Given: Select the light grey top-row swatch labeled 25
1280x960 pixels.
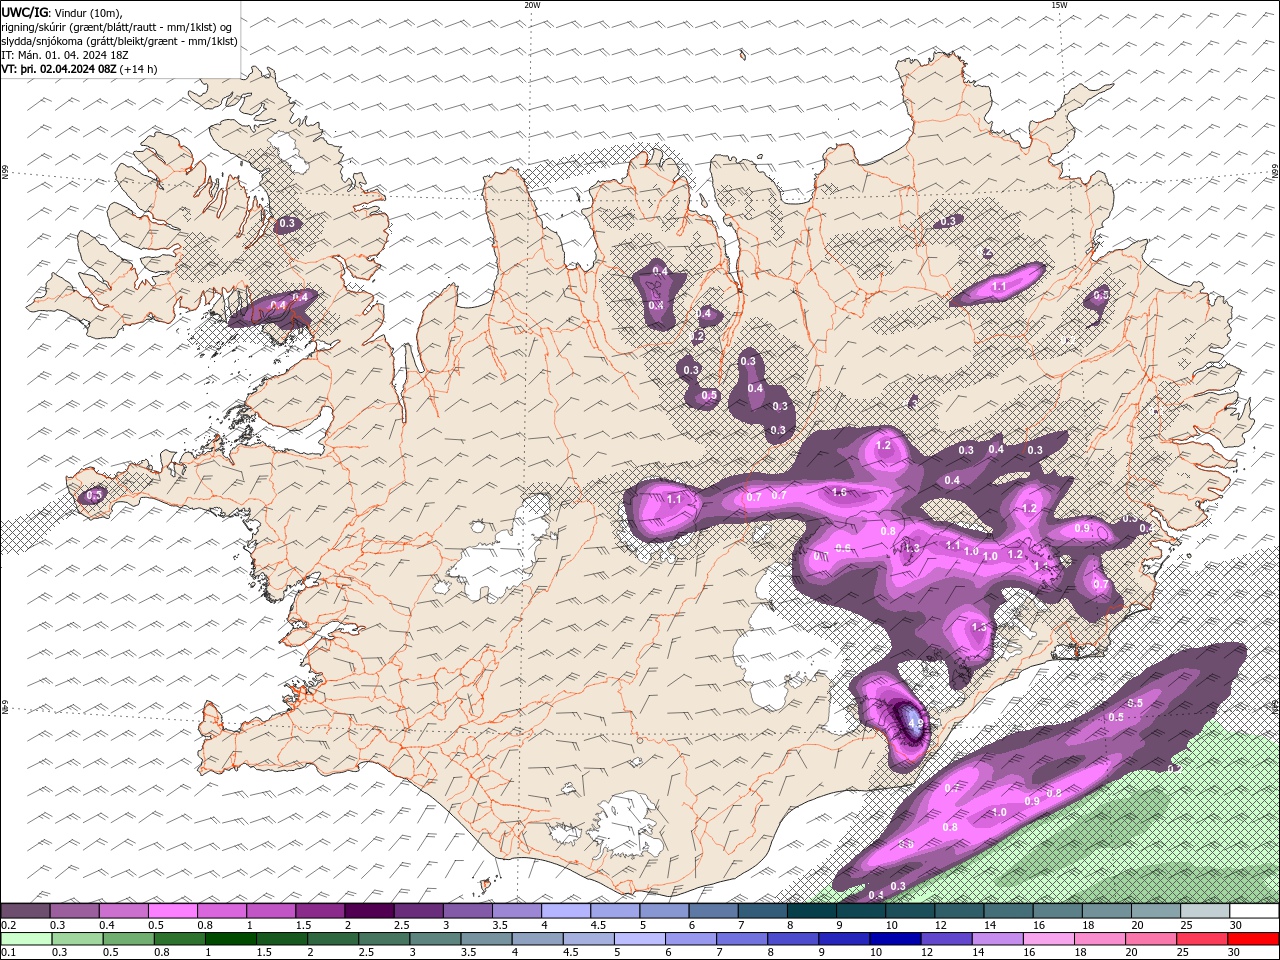Looking at the screenshot, I should 1205,911.
